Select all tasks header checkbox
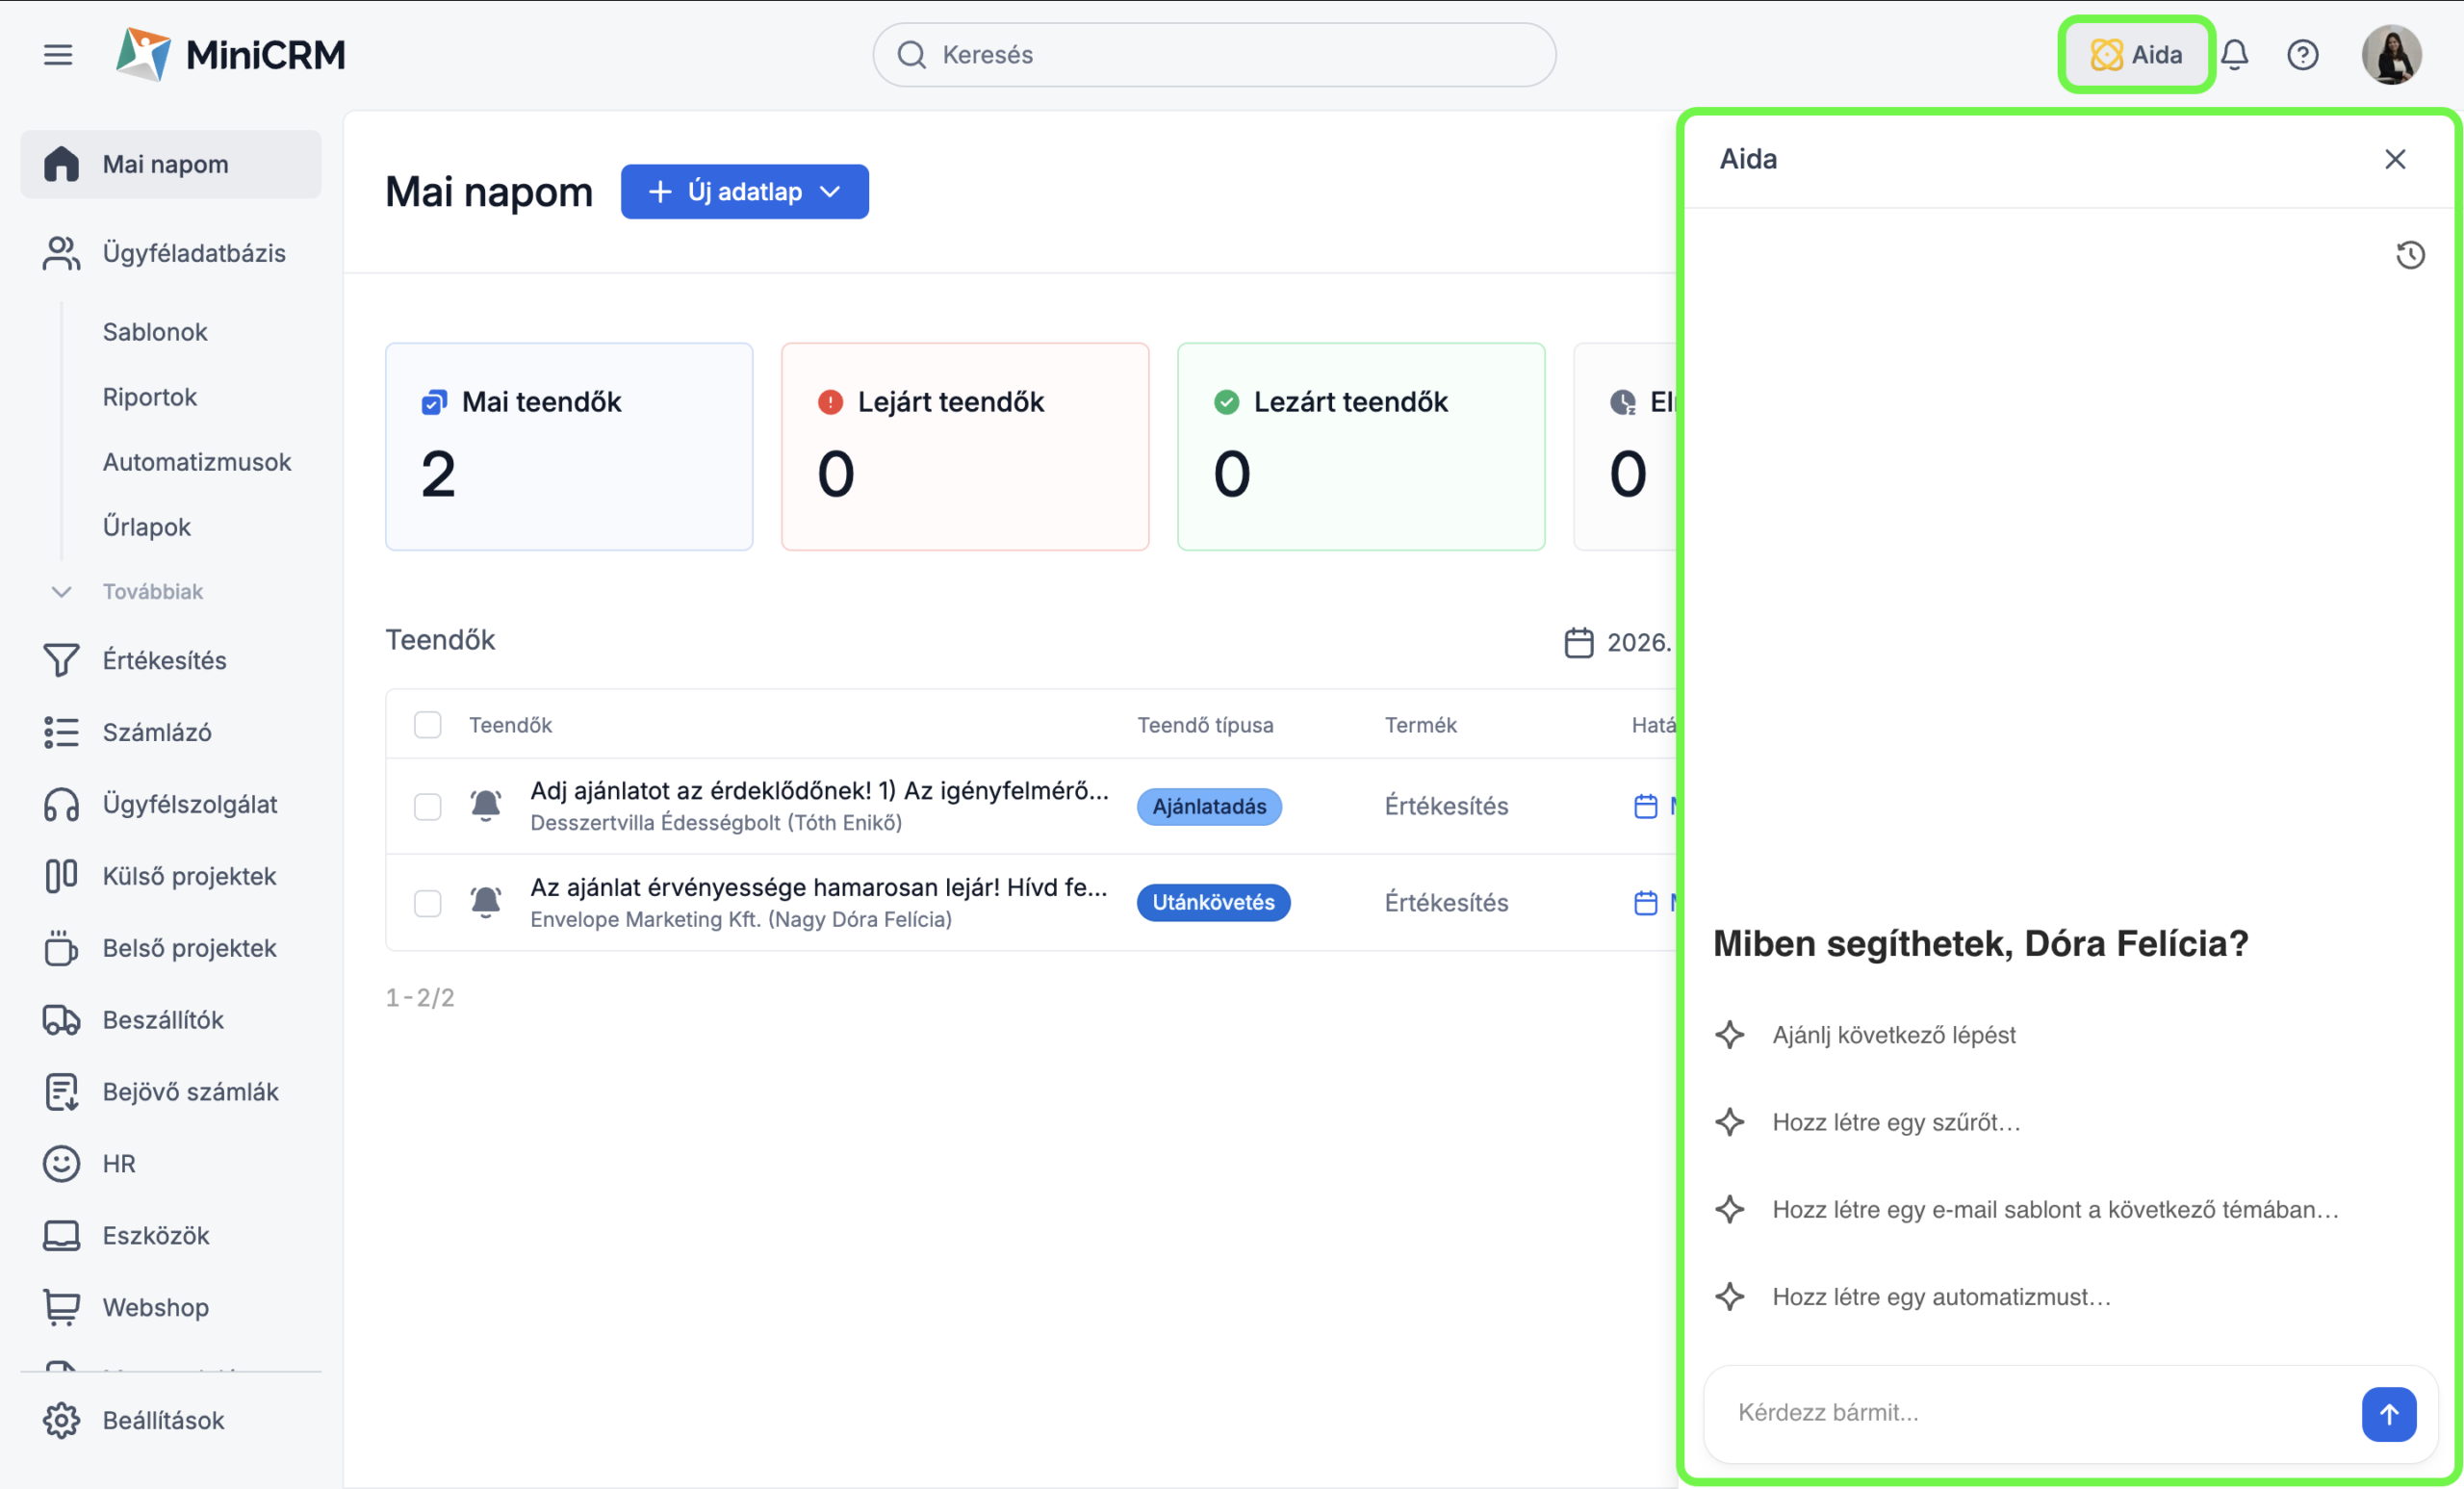 (427, 725)
